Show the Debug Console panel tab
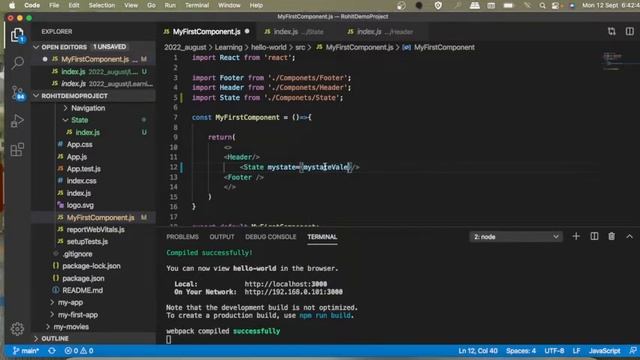640x360 pixels. 271,237
